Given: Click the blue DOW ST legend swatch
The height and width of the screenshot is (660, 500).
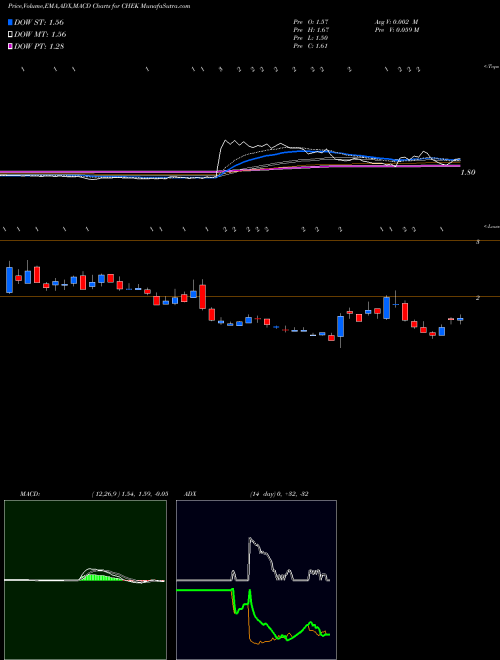Looking at the screenshot, I should pyautogui.click(x=11, y=22).
